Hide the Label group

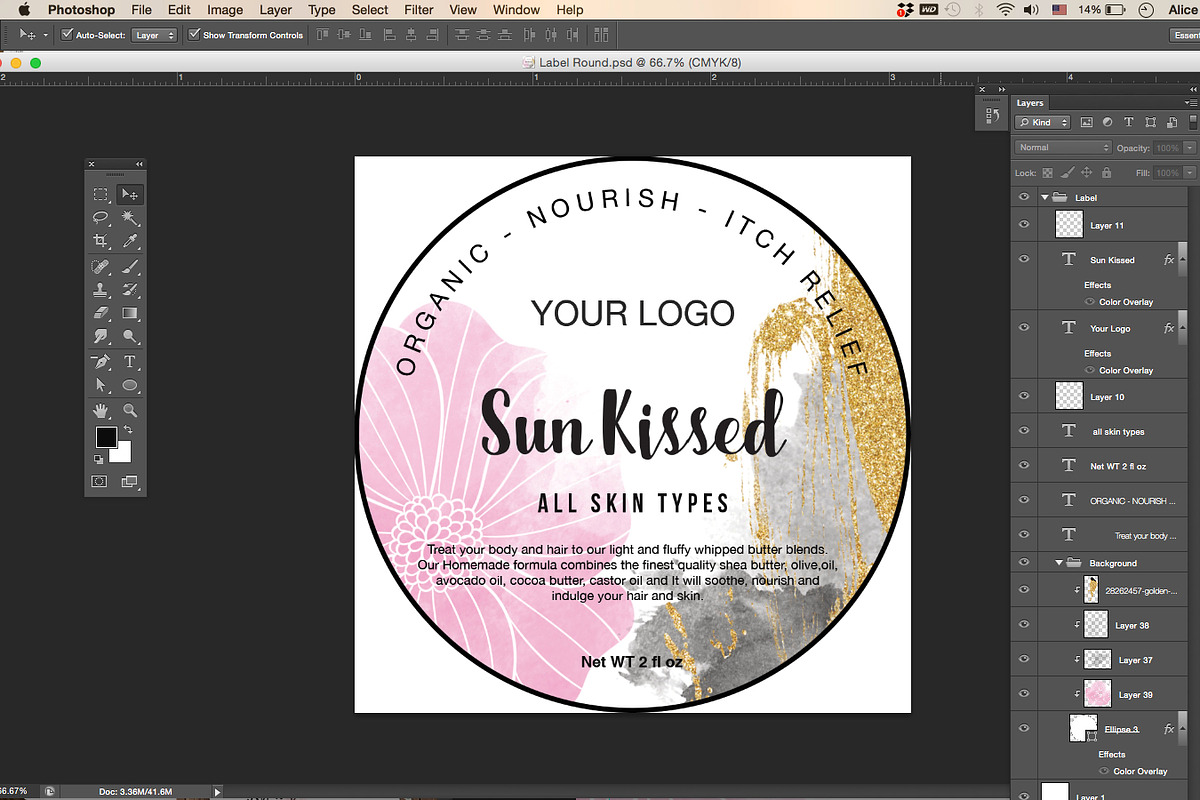[1023, 197]
